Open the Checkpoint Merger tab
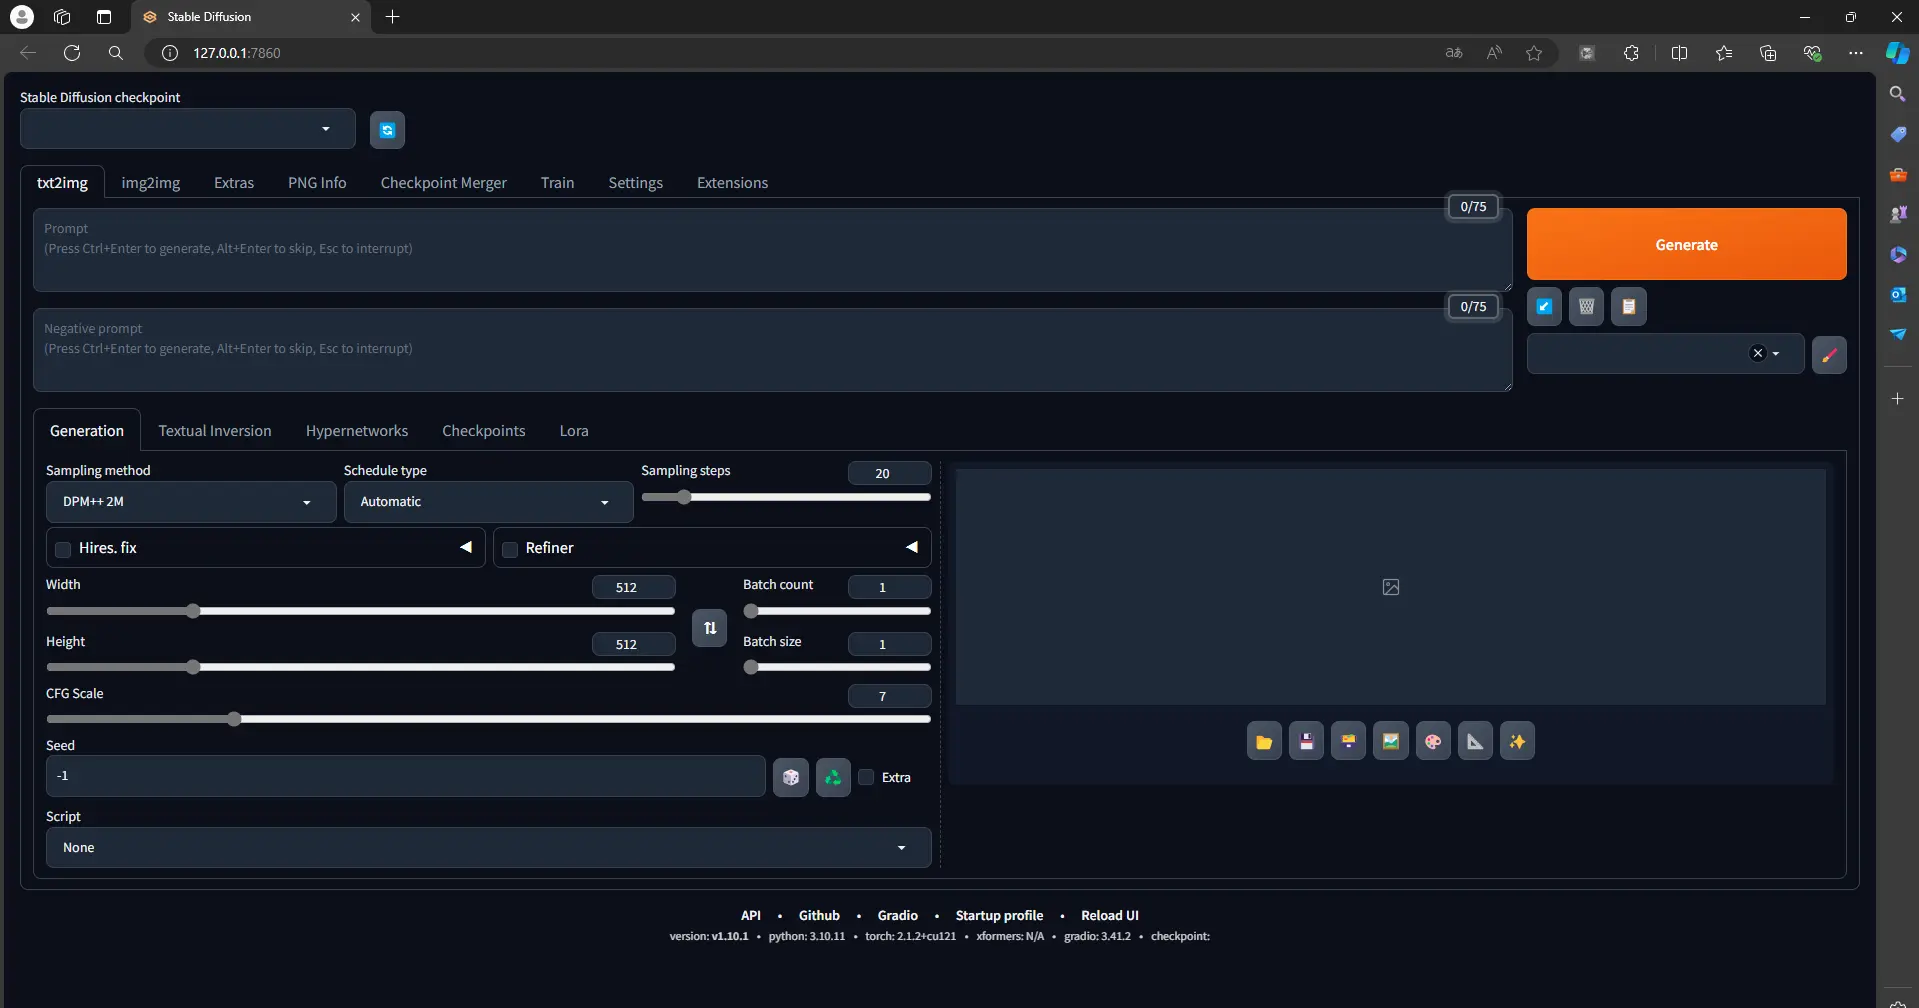Screen dimensions: 1919x1008 [x=444, y=183]
